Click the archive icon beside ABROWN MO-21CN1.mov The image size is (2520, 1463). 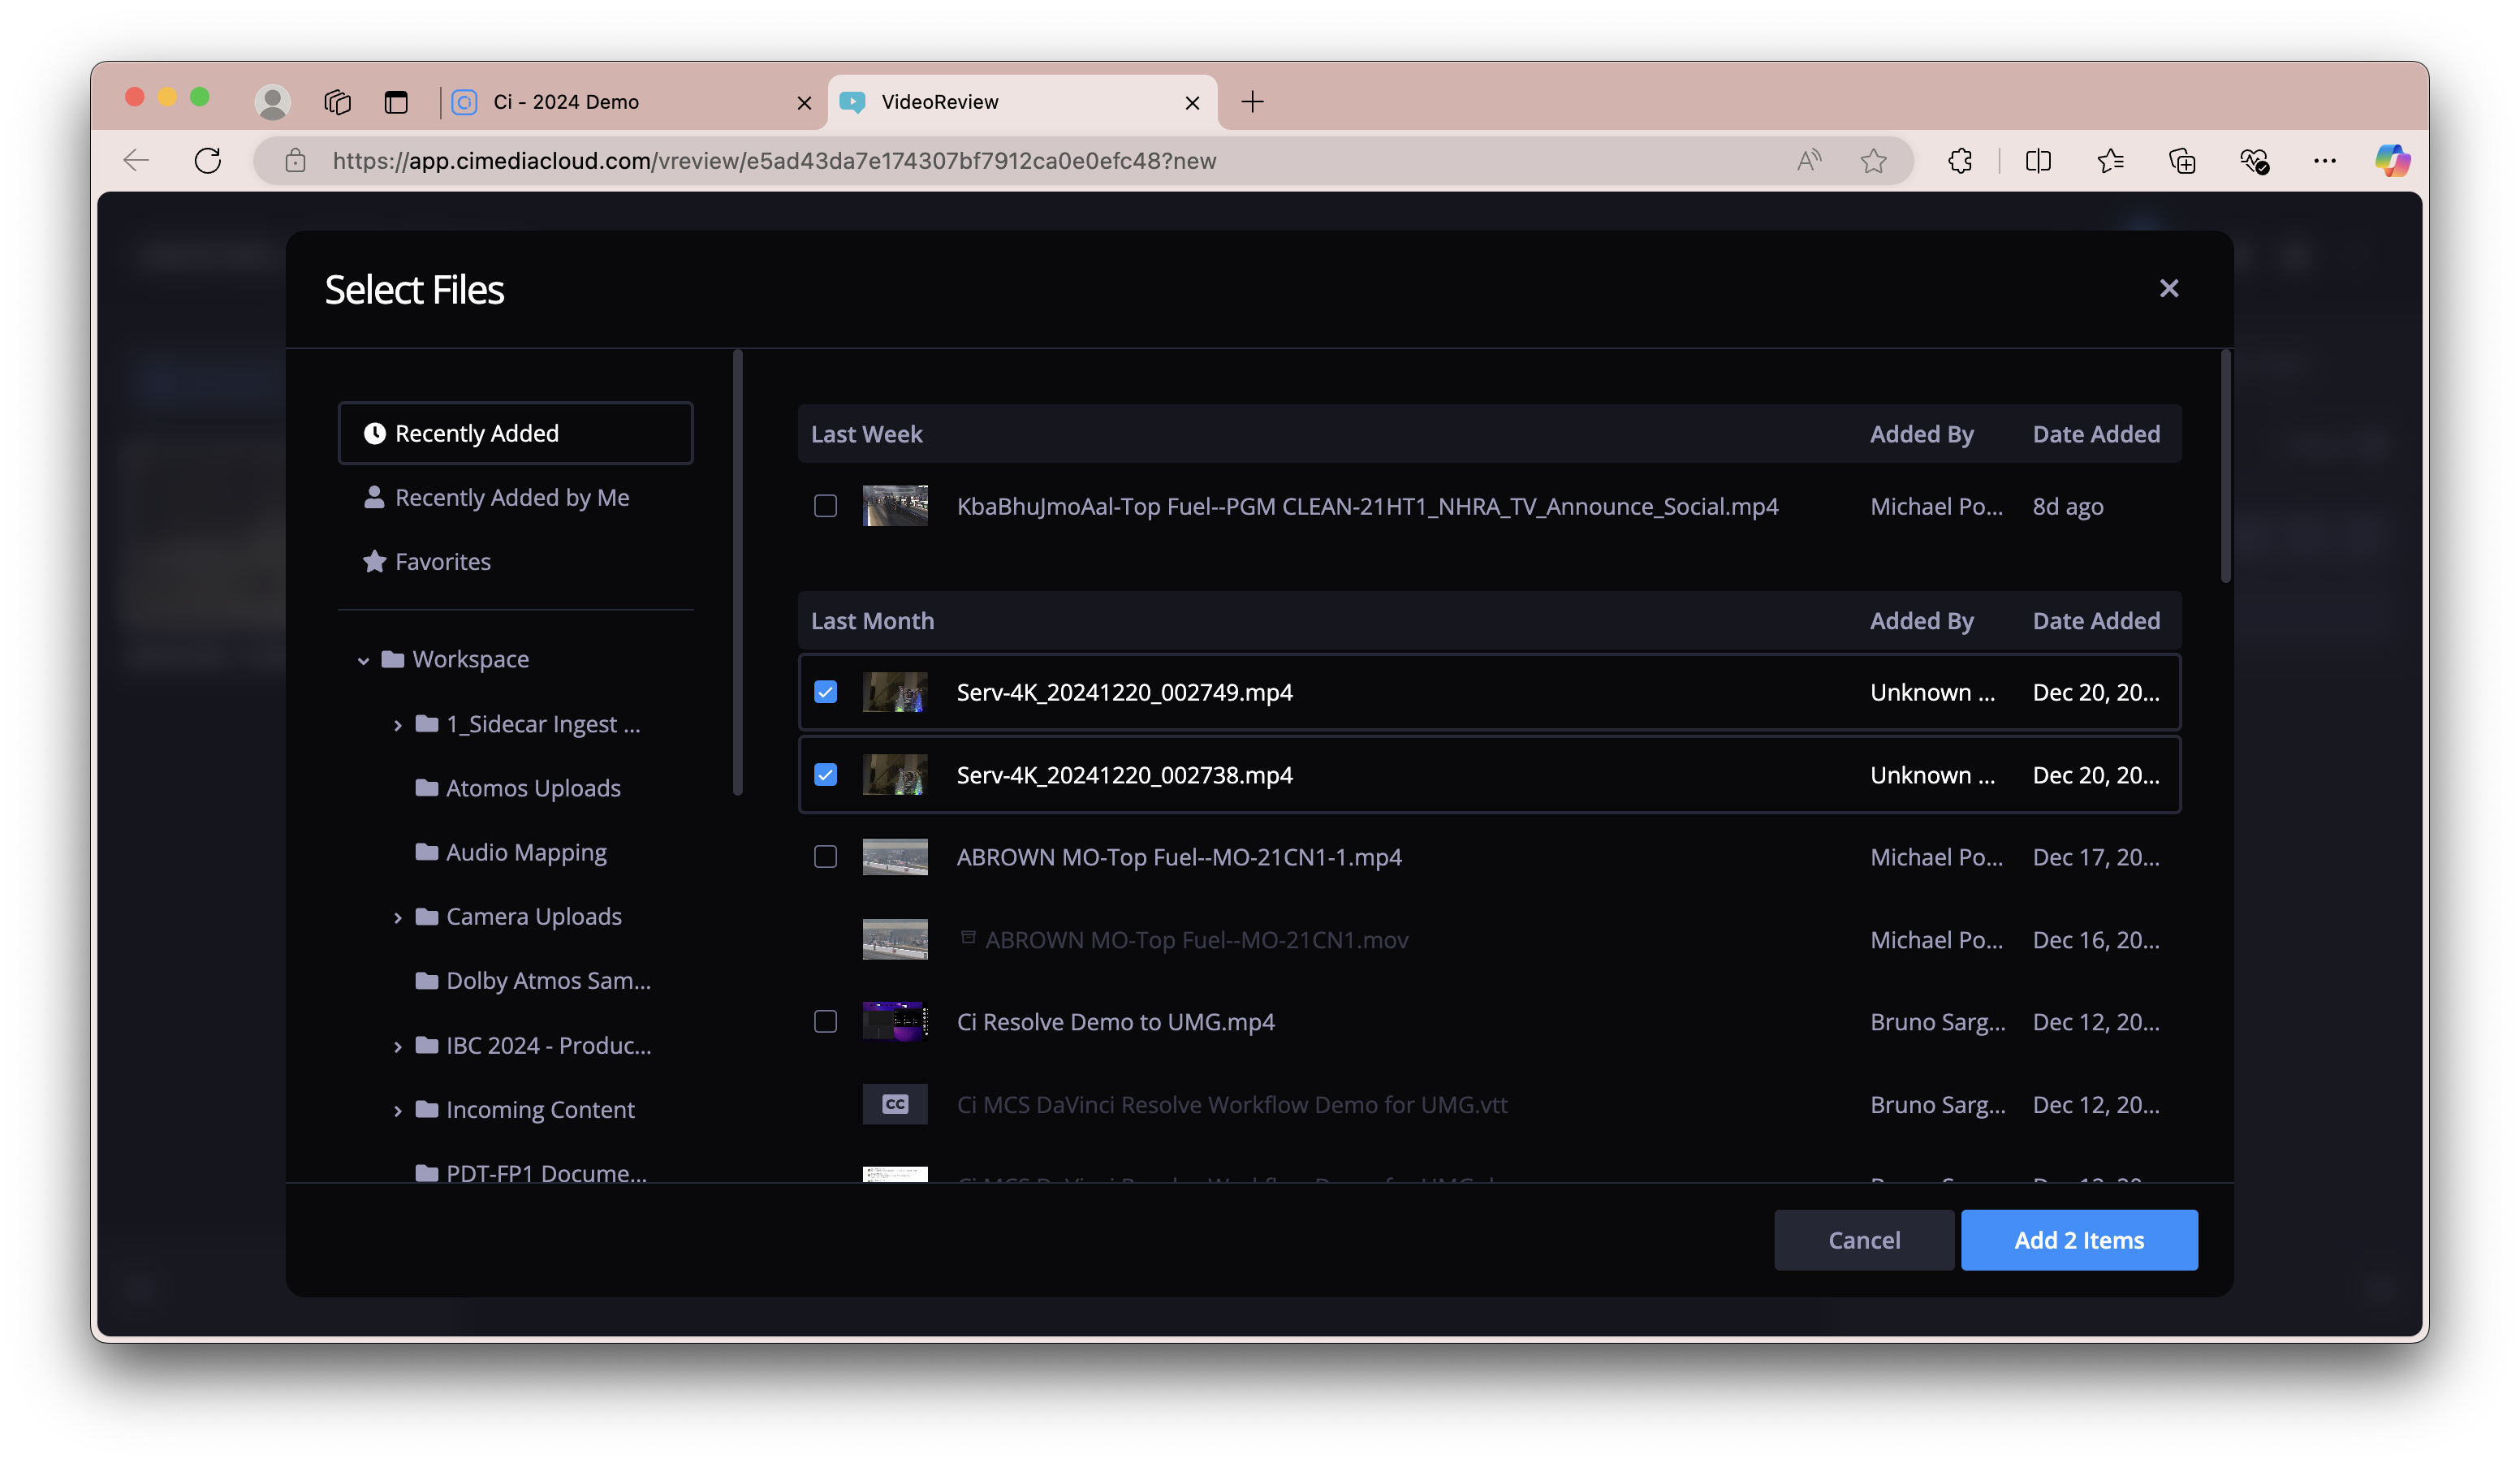pyautogui.click(x=968, y=938)
